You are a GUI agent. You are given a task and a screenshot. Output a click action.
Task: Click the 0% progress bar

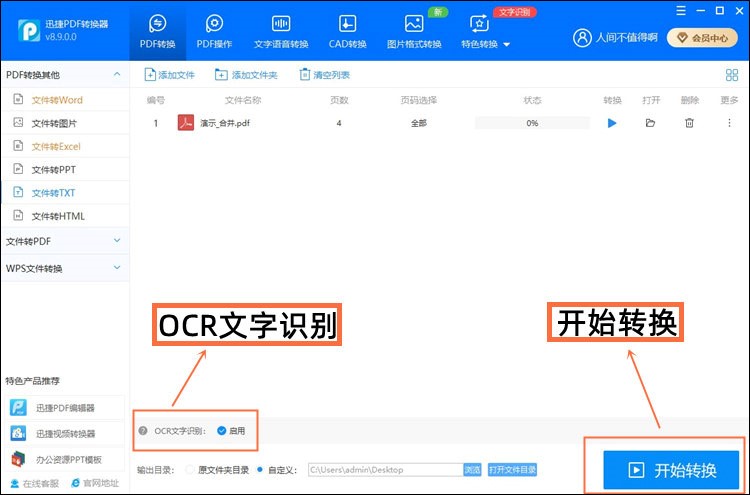coord(532,123)
